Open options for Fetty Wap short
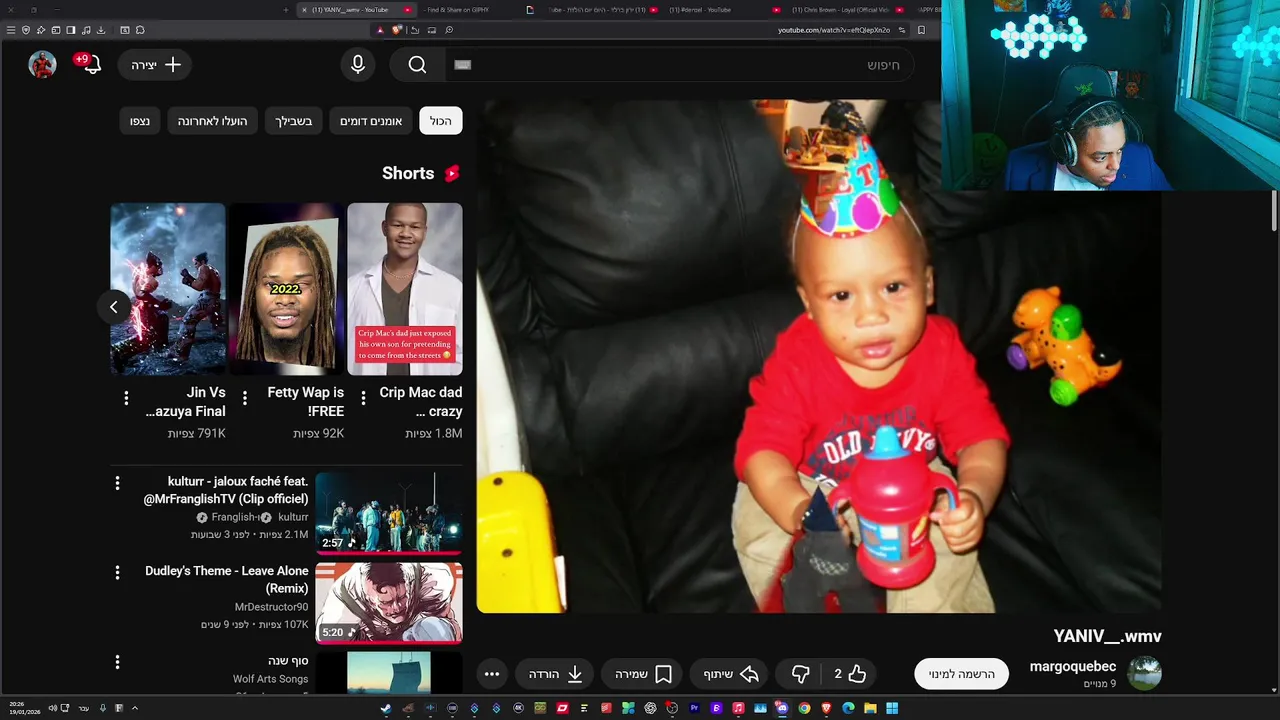1280x720 pixels. coord(245,398)
